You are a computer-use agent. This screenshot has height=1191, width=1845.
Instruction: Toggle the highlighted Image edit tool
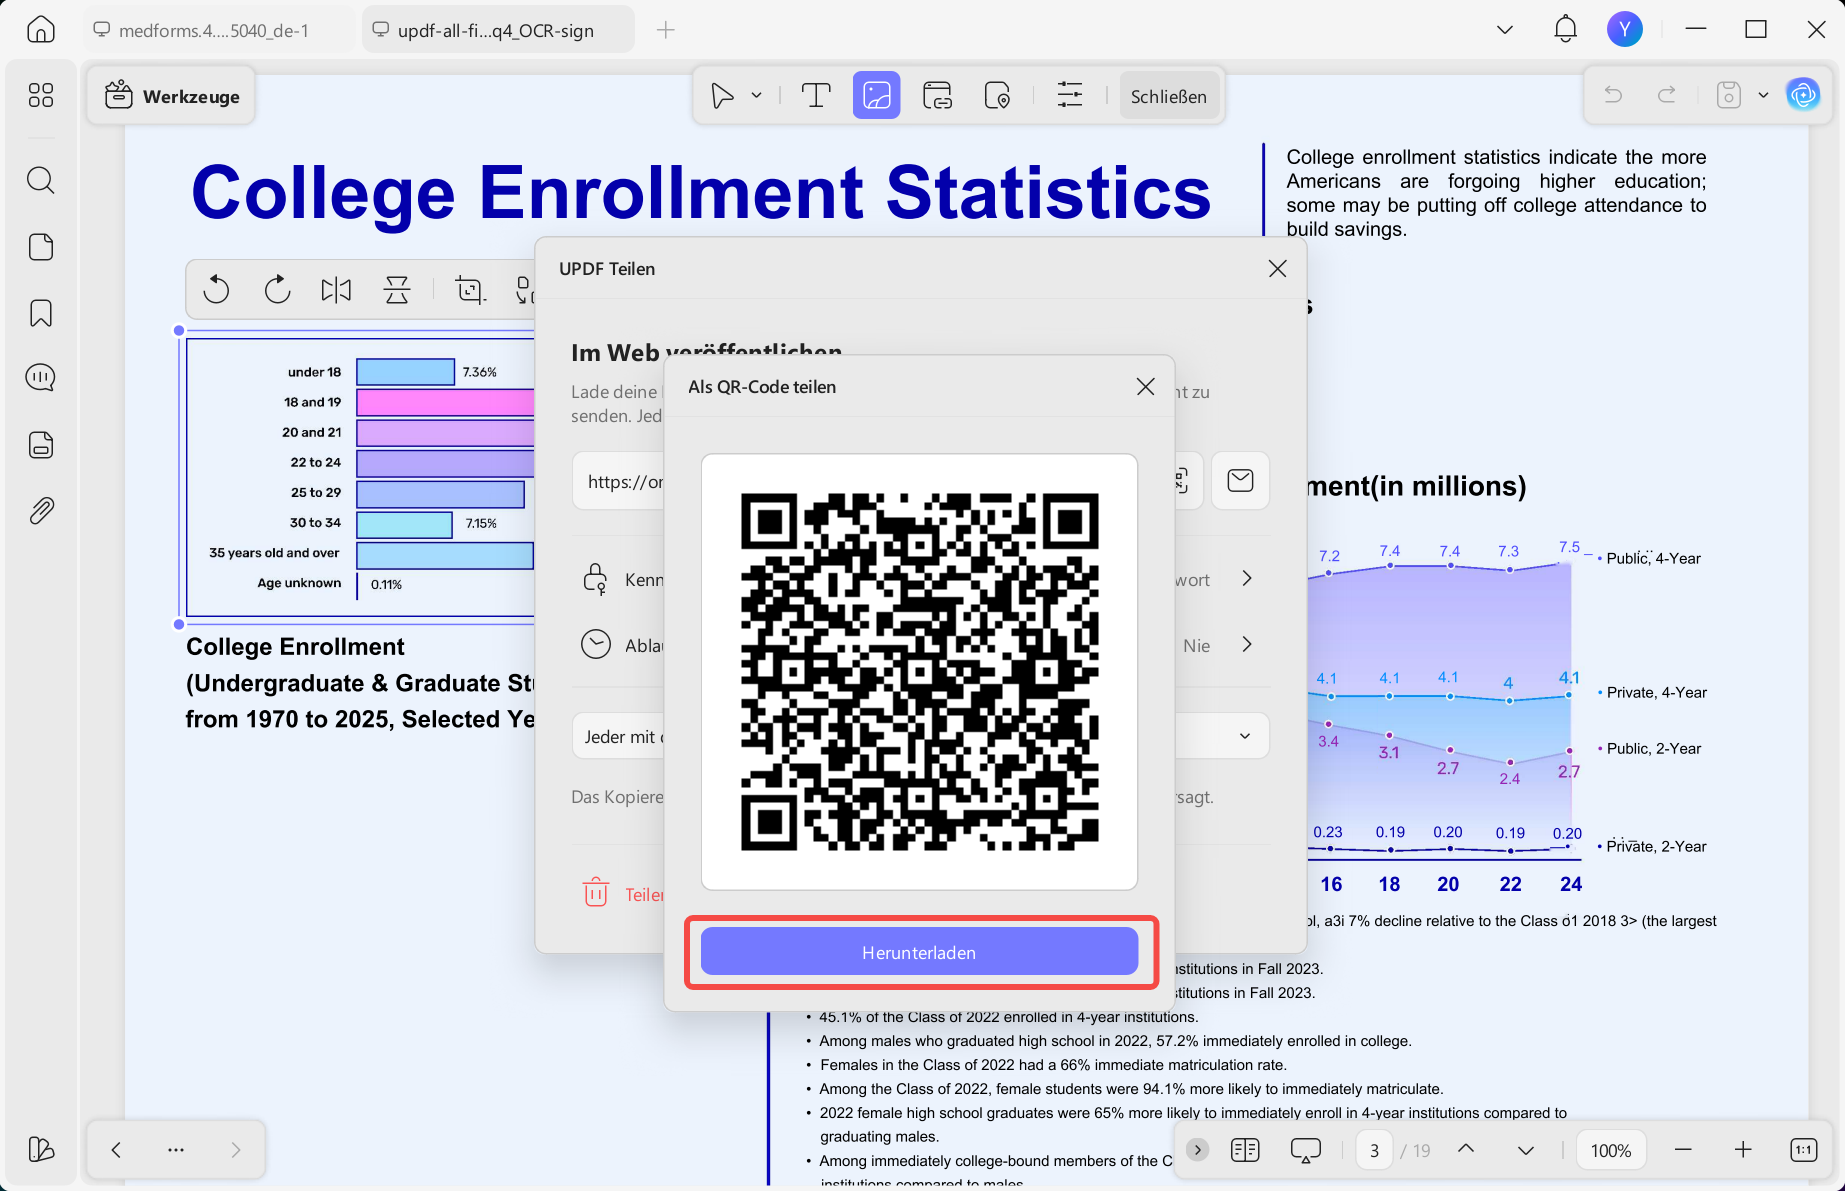pyautogui.click(x=877, y=96)
